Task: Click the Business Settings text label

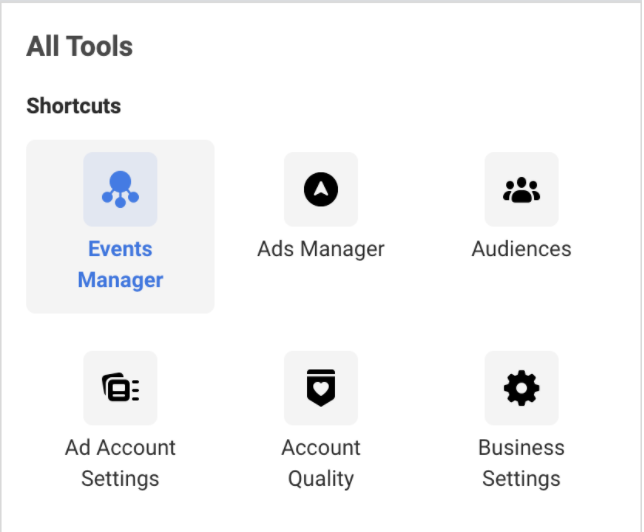Action: point(521,463)
